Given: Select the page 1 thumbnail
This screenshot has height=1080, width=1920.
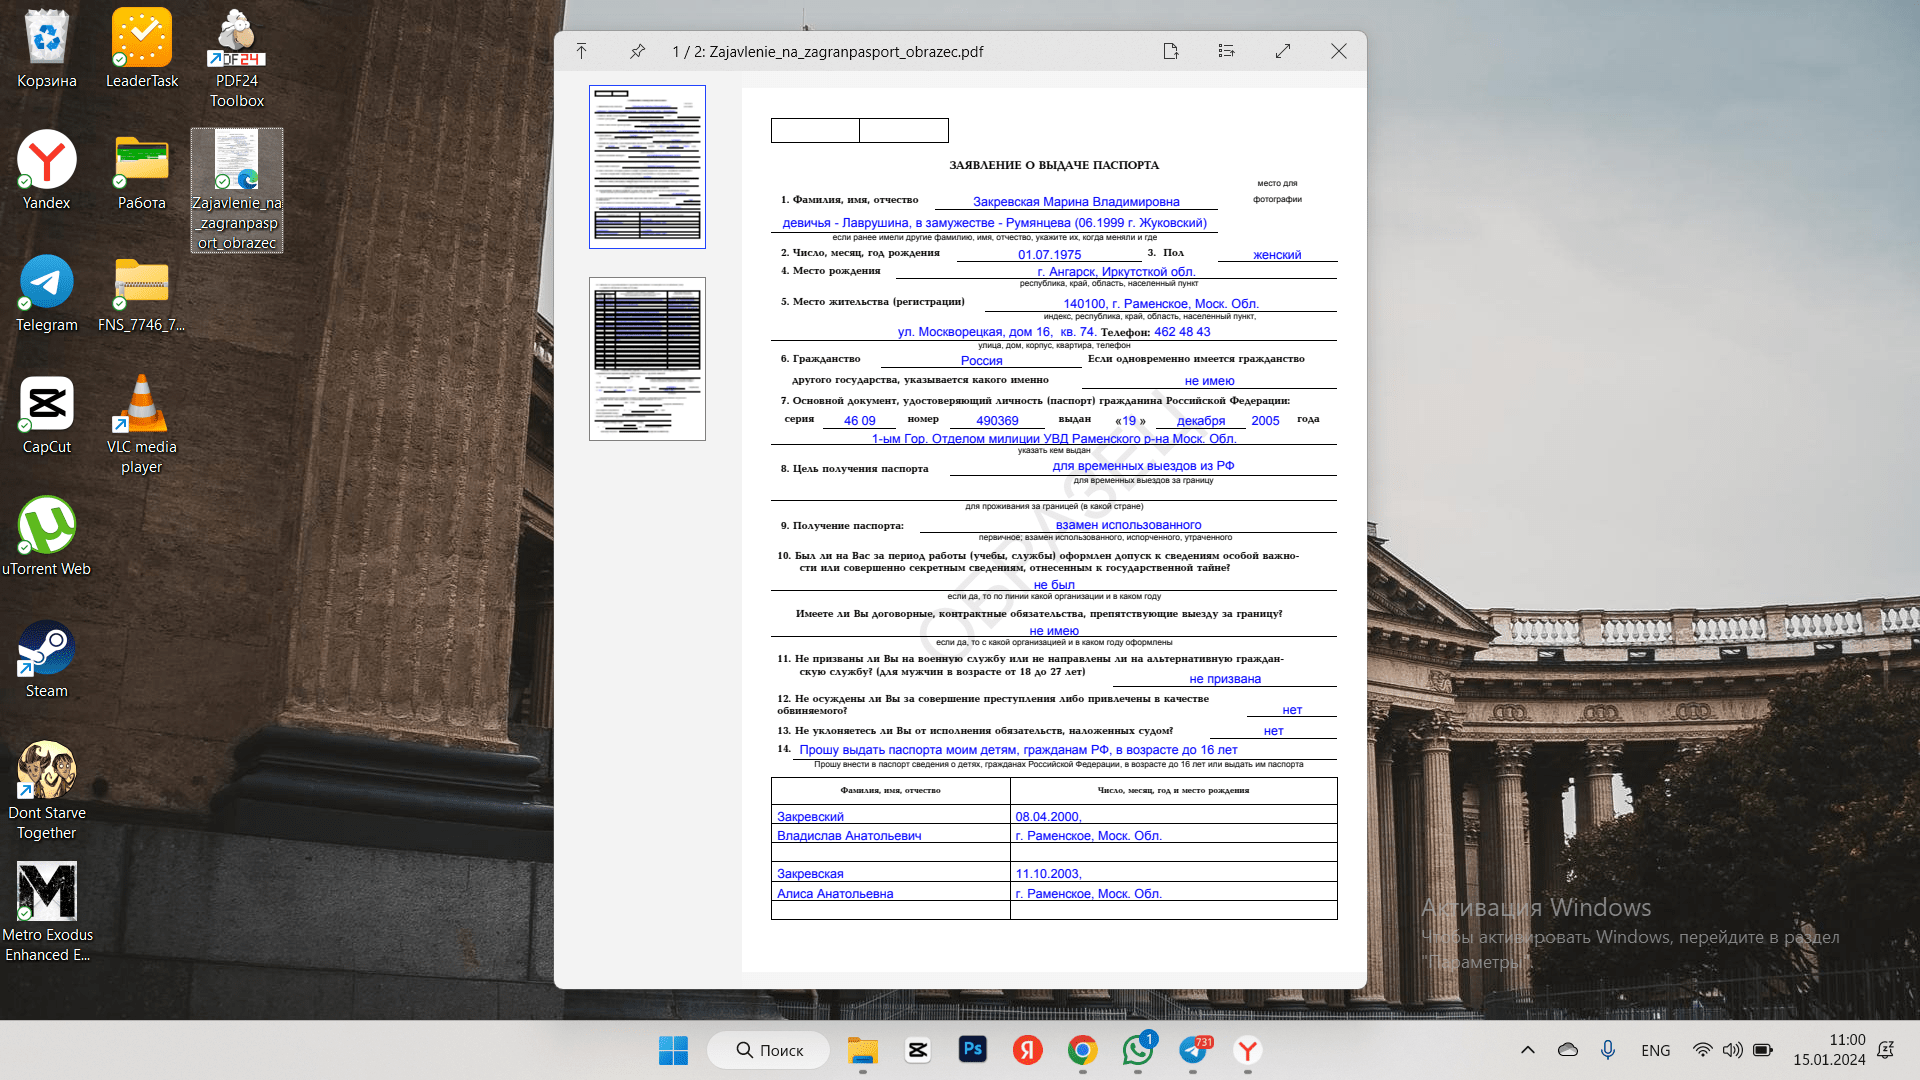Looking at the screenshot, I should 647,167.
